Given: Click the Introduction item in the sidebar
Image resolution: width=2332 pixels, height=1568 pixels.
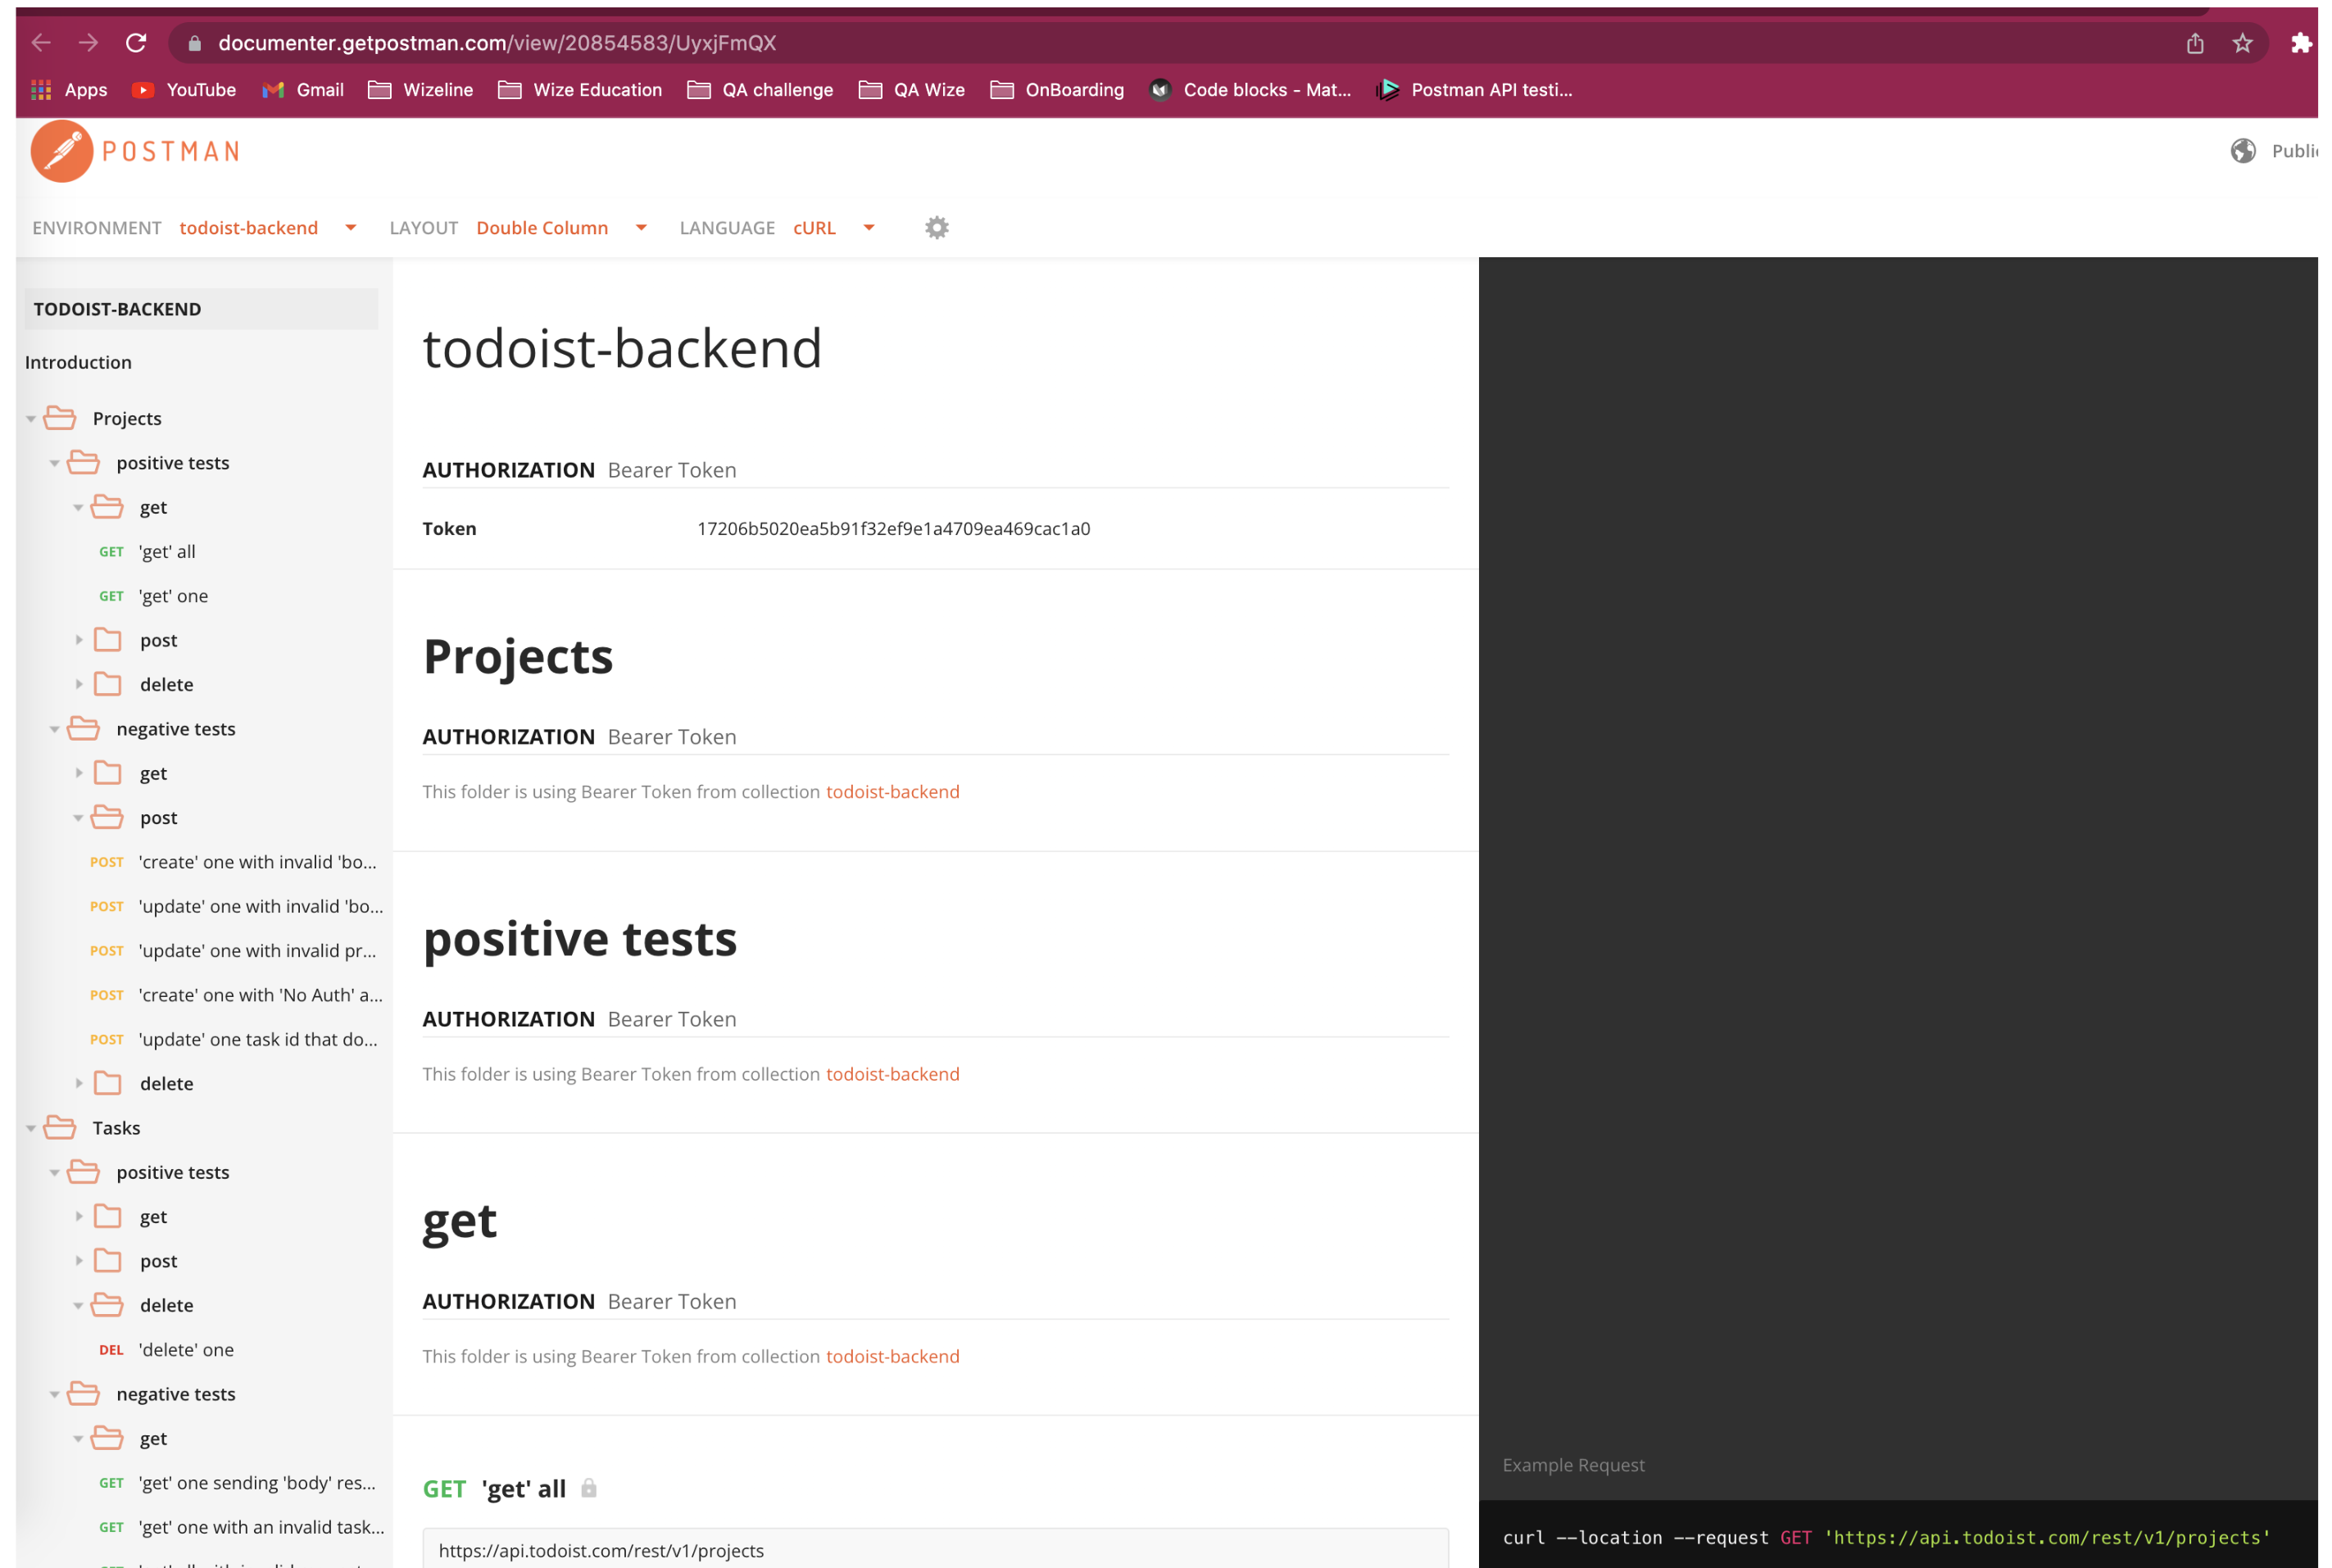Looking at the screenshot, I should coord(78,362).
